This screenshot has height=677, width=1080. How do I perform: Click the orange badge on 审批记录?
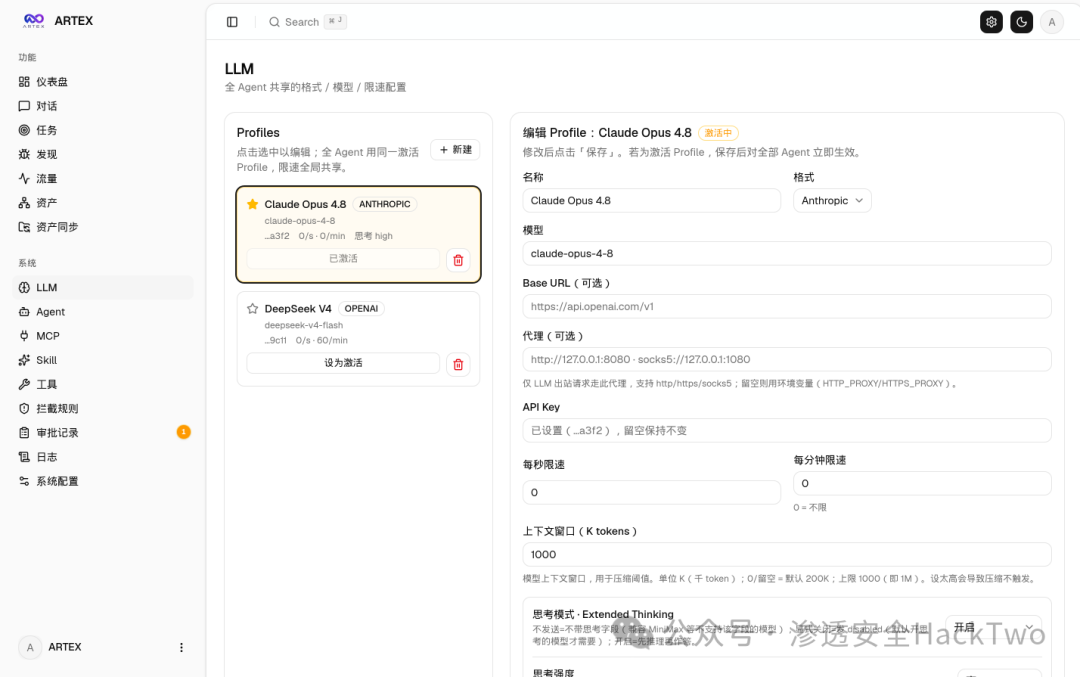click(183, 432)
